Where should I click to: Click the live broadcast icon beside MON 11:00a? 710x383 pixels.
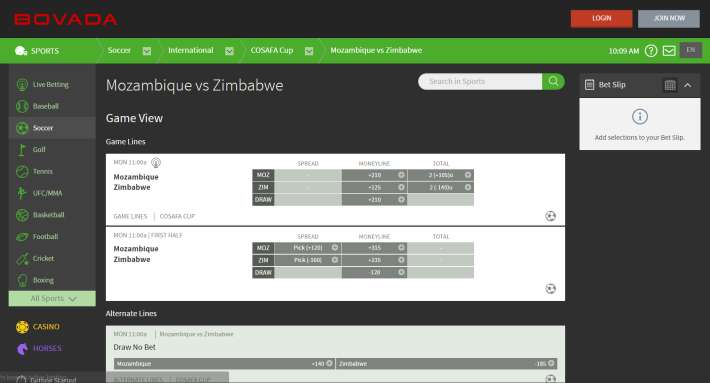tap(156, 163)
